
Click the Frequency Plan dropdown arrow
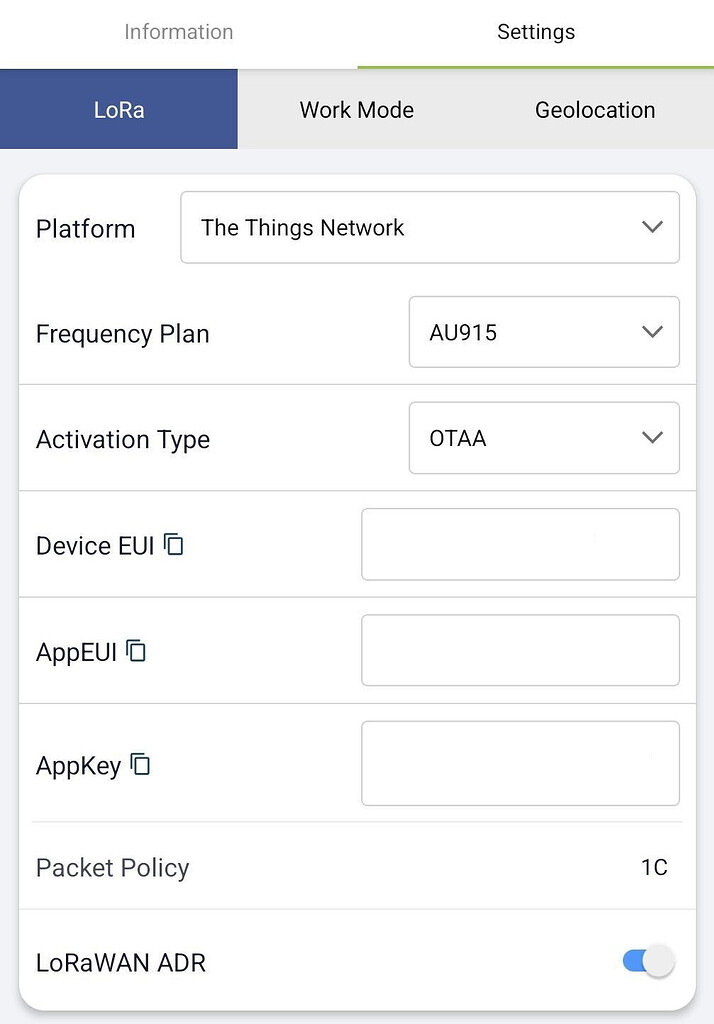click(651, 332)
